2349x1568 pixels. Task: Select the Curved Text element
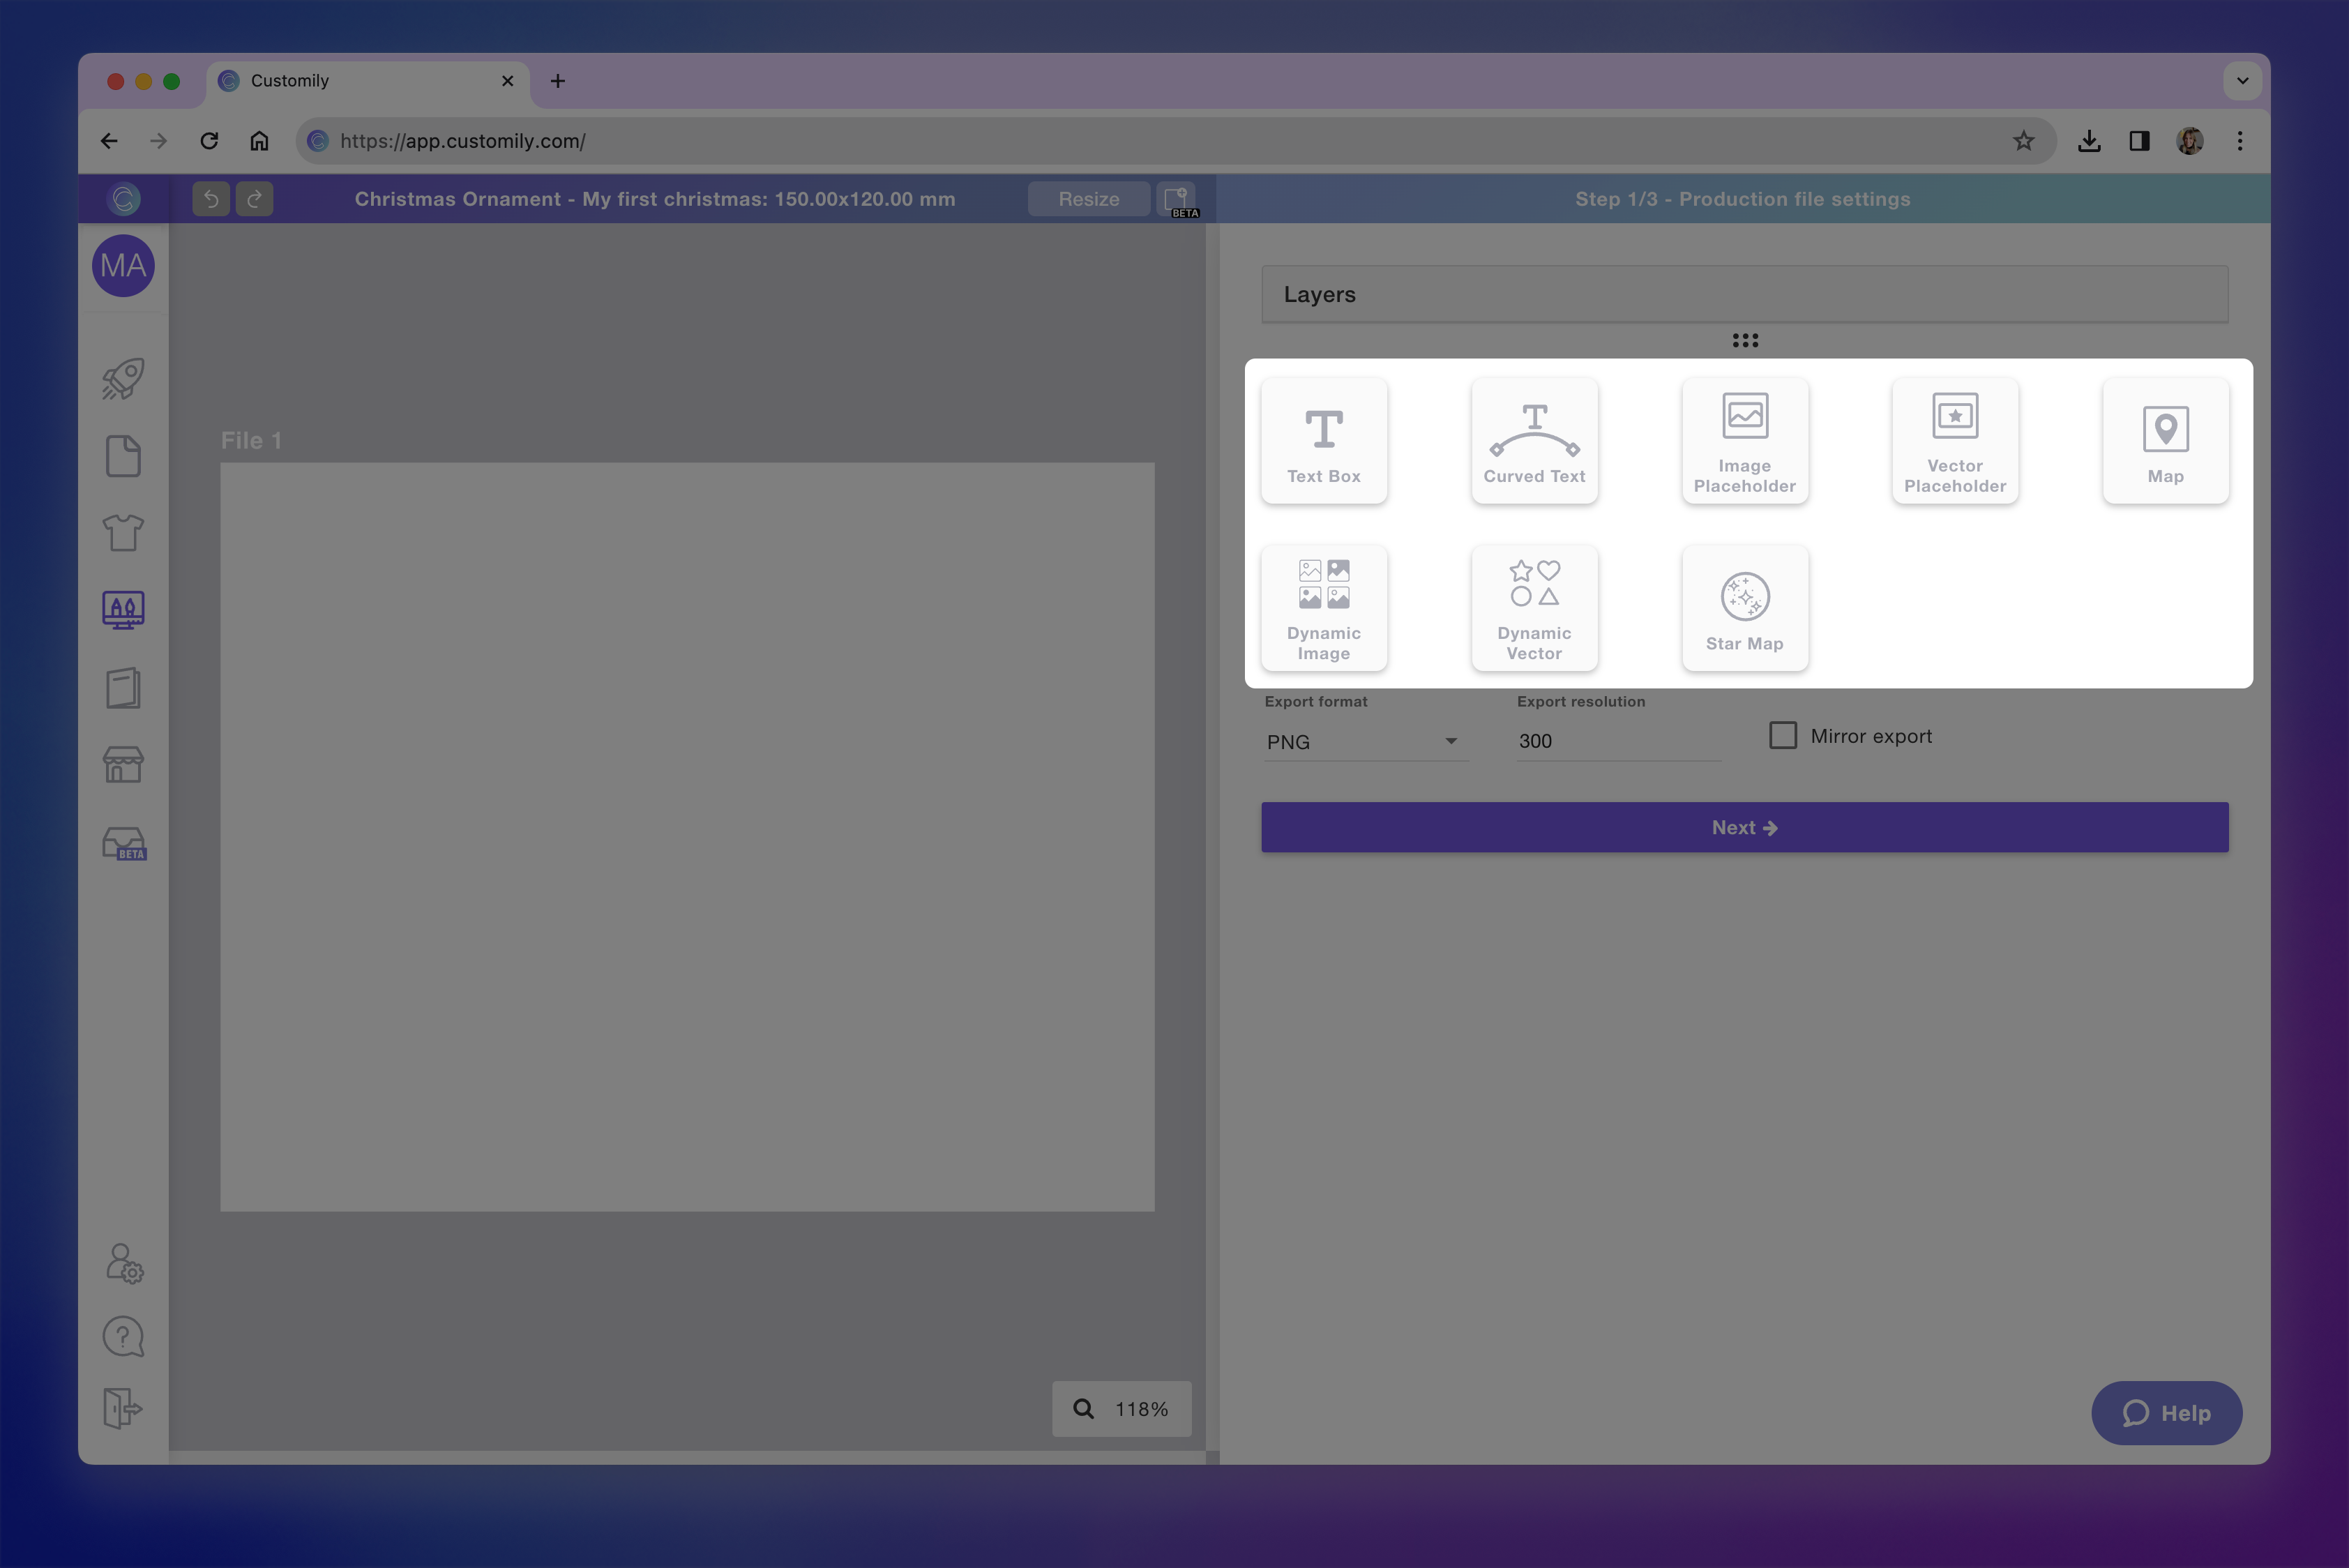pos(1534,440)
